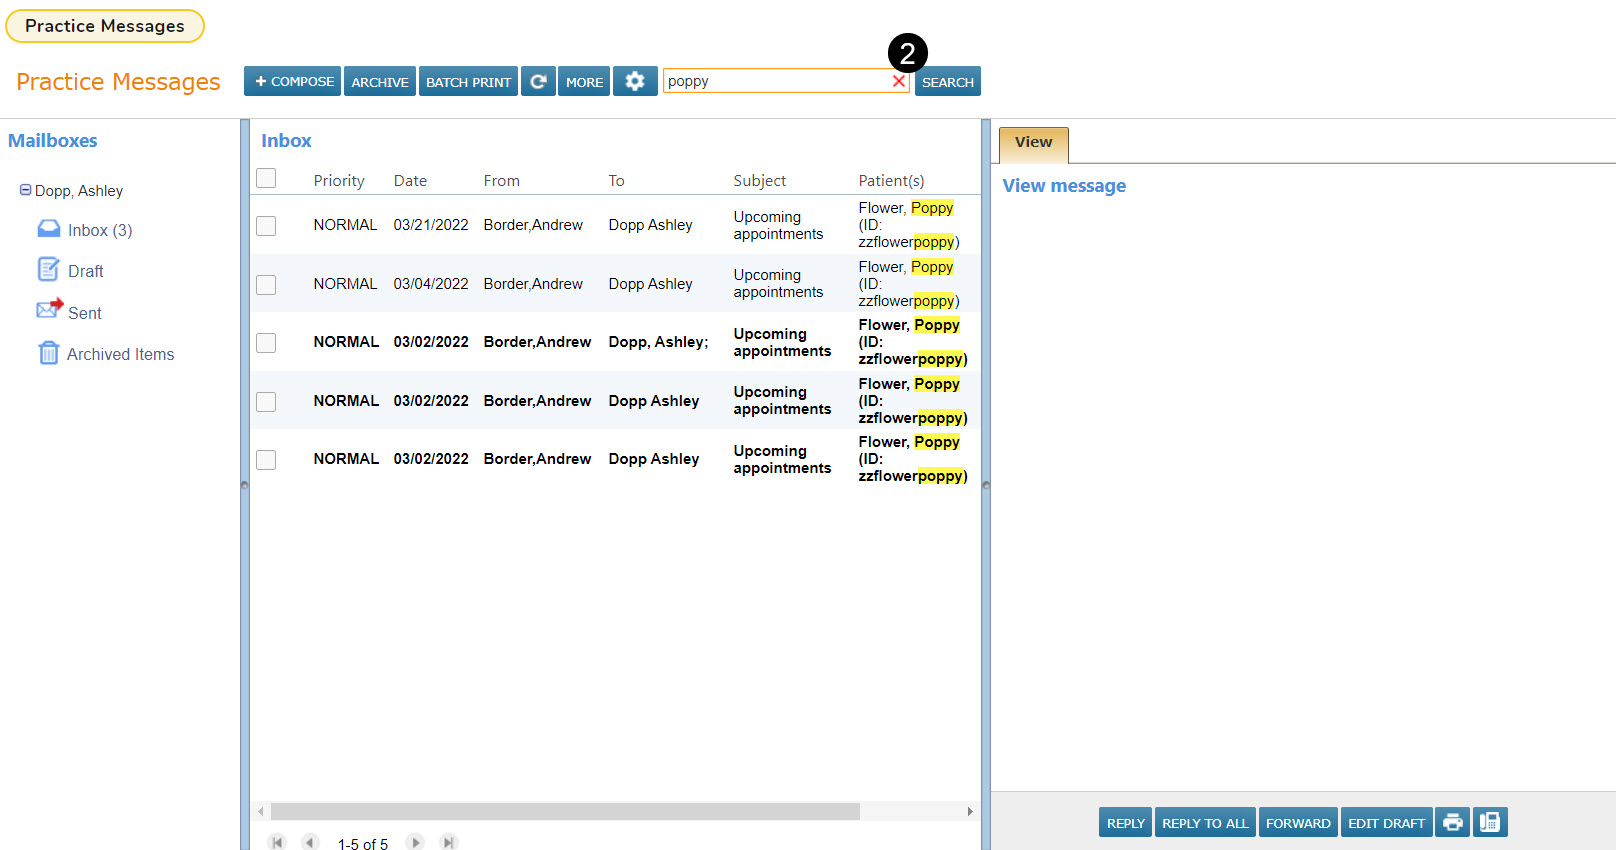Check the 03/21/2022 message checkbox

pyautogui.click(x=266, y=226)
